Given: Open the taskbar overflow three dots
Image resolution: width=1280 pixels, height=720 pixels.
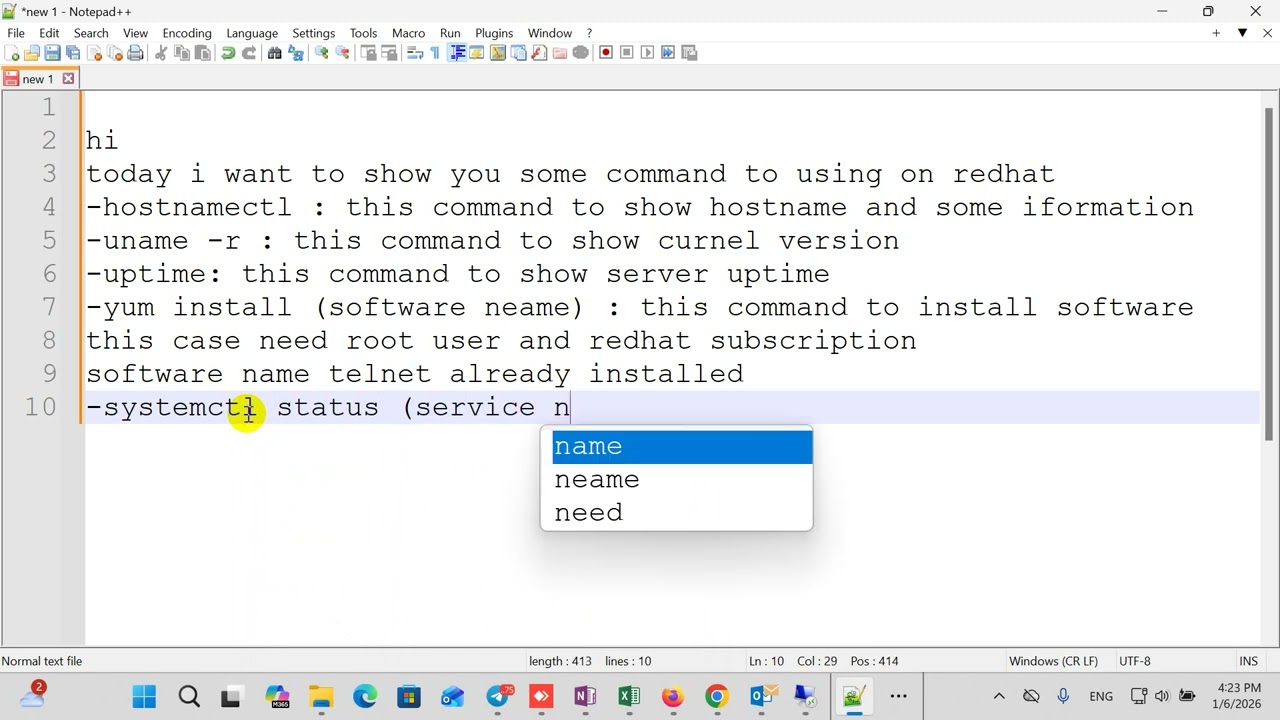Looking at the screenshot, I should [898, 696].
